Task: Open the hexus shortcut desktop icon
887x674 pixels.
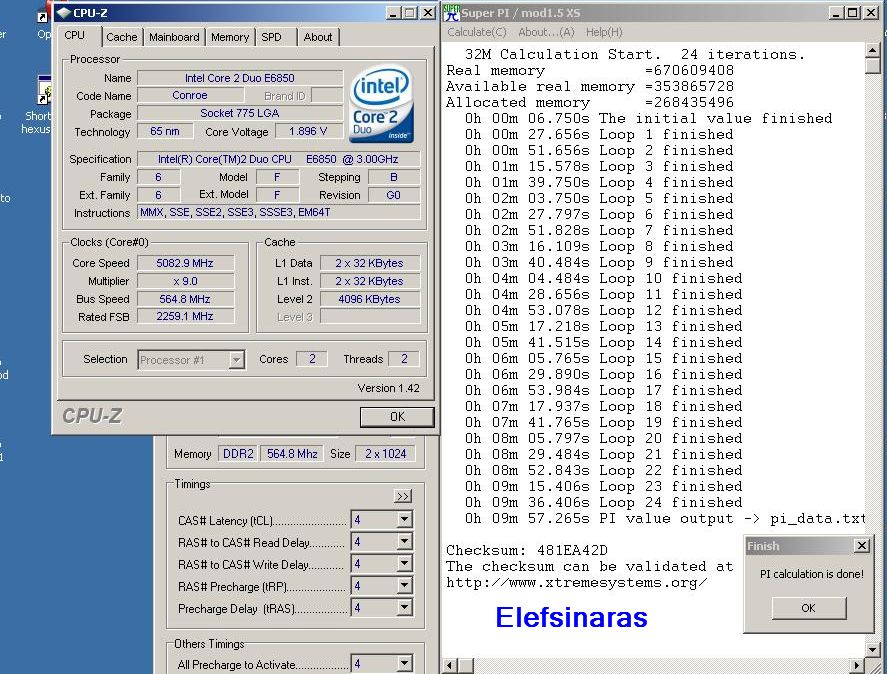Action: (x=43, y=105)
